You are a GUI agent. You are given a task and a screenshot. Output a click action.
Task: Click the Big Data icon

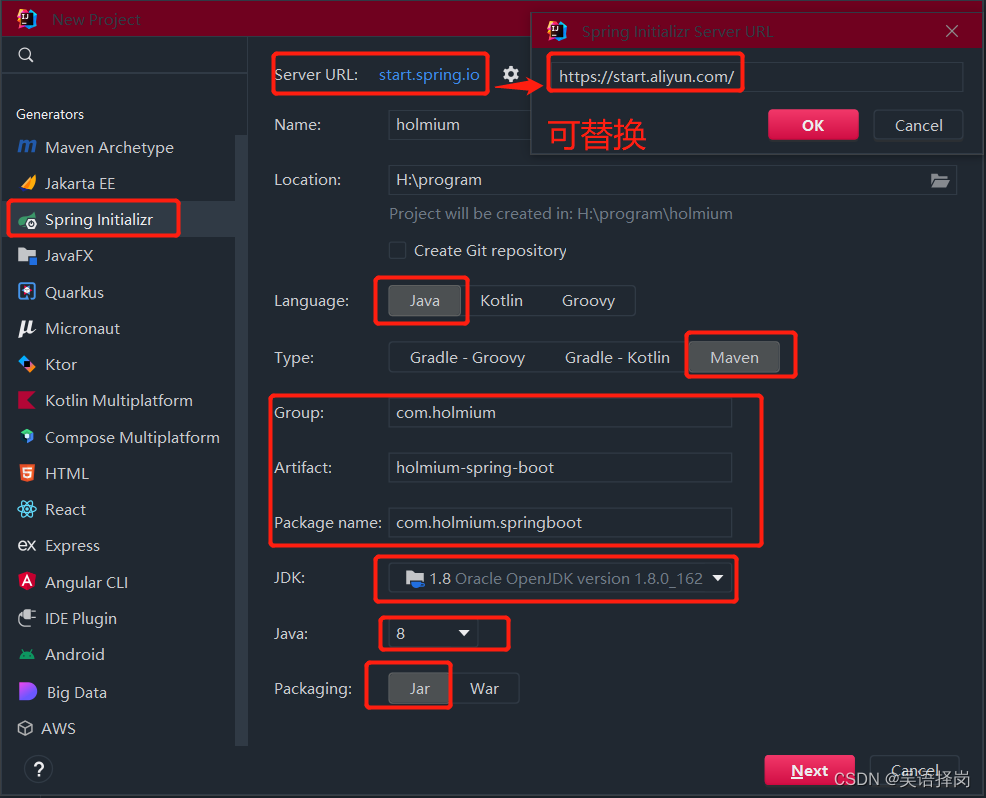click(28, 691)
